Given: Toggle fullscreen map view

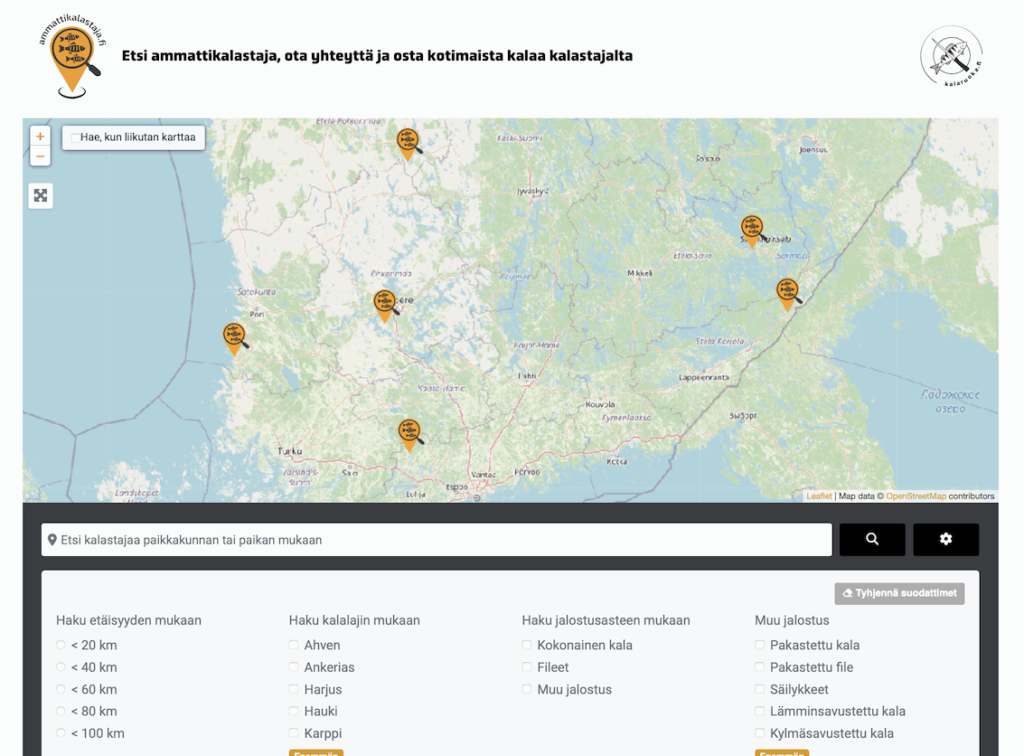Looking at the screenshot, I should click(x=40, y=195).
